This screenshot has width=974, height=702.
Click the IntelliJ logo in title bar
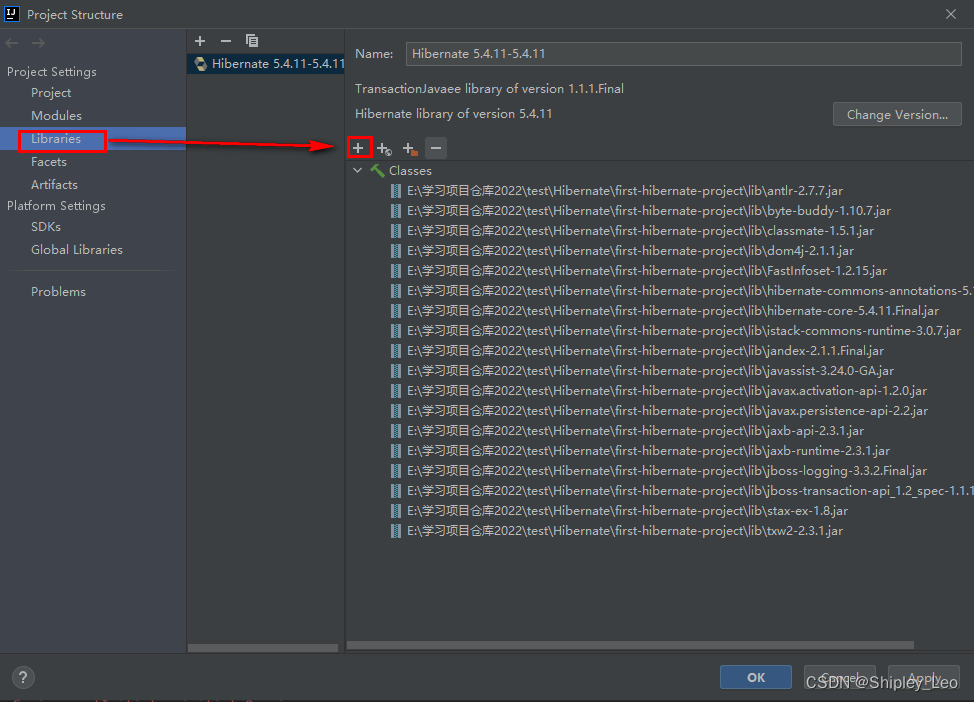coord(12,14)
